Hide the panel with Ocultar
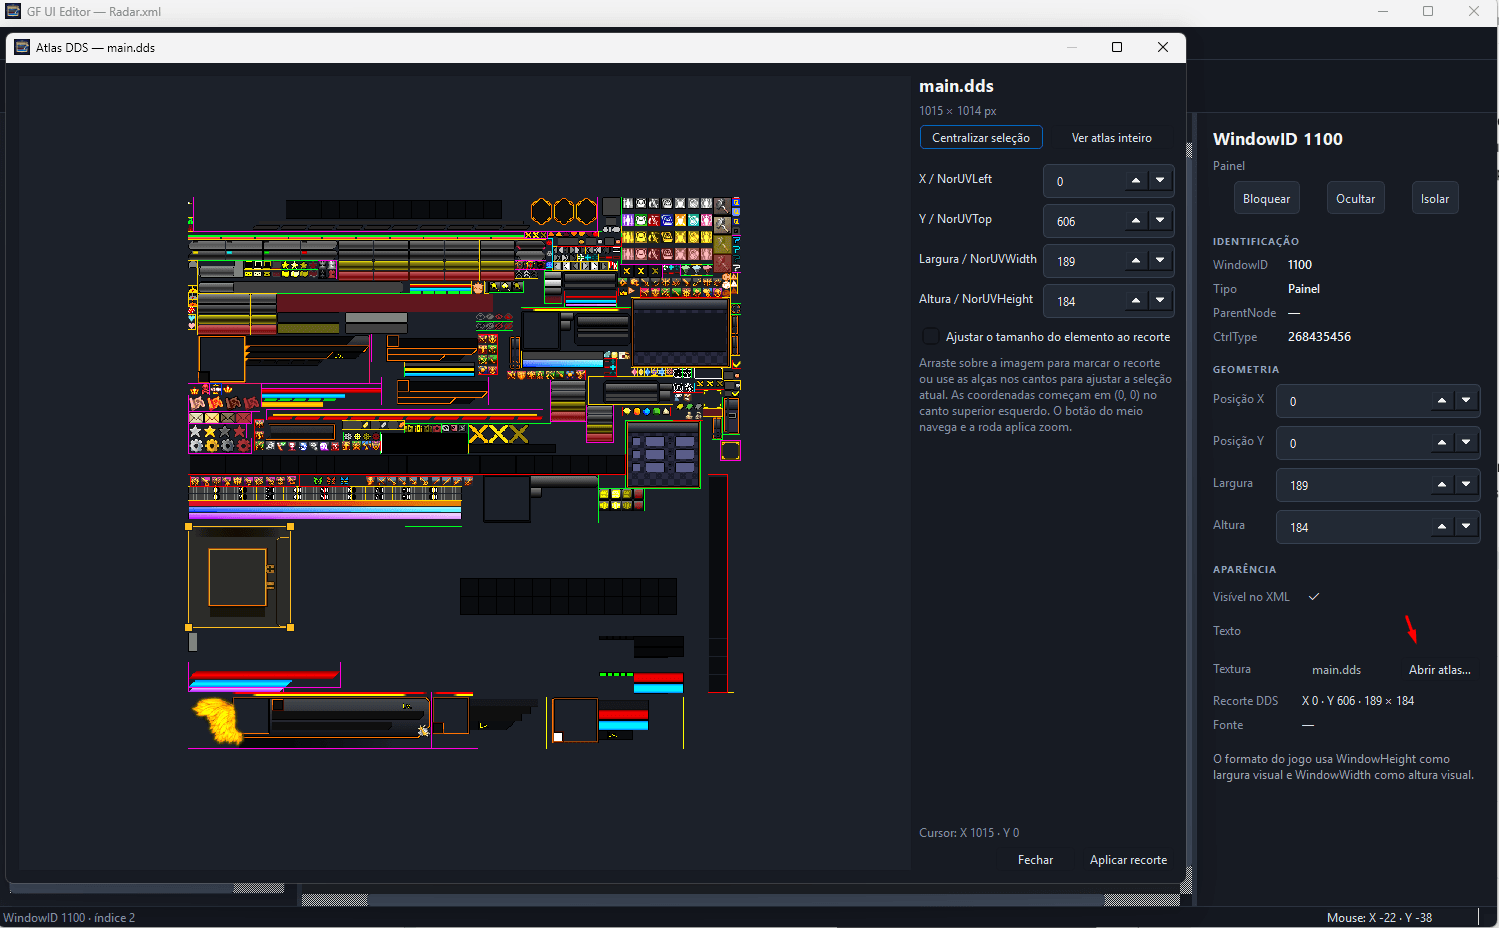This screenshot has width=1499, height=928. [1355, 199]
